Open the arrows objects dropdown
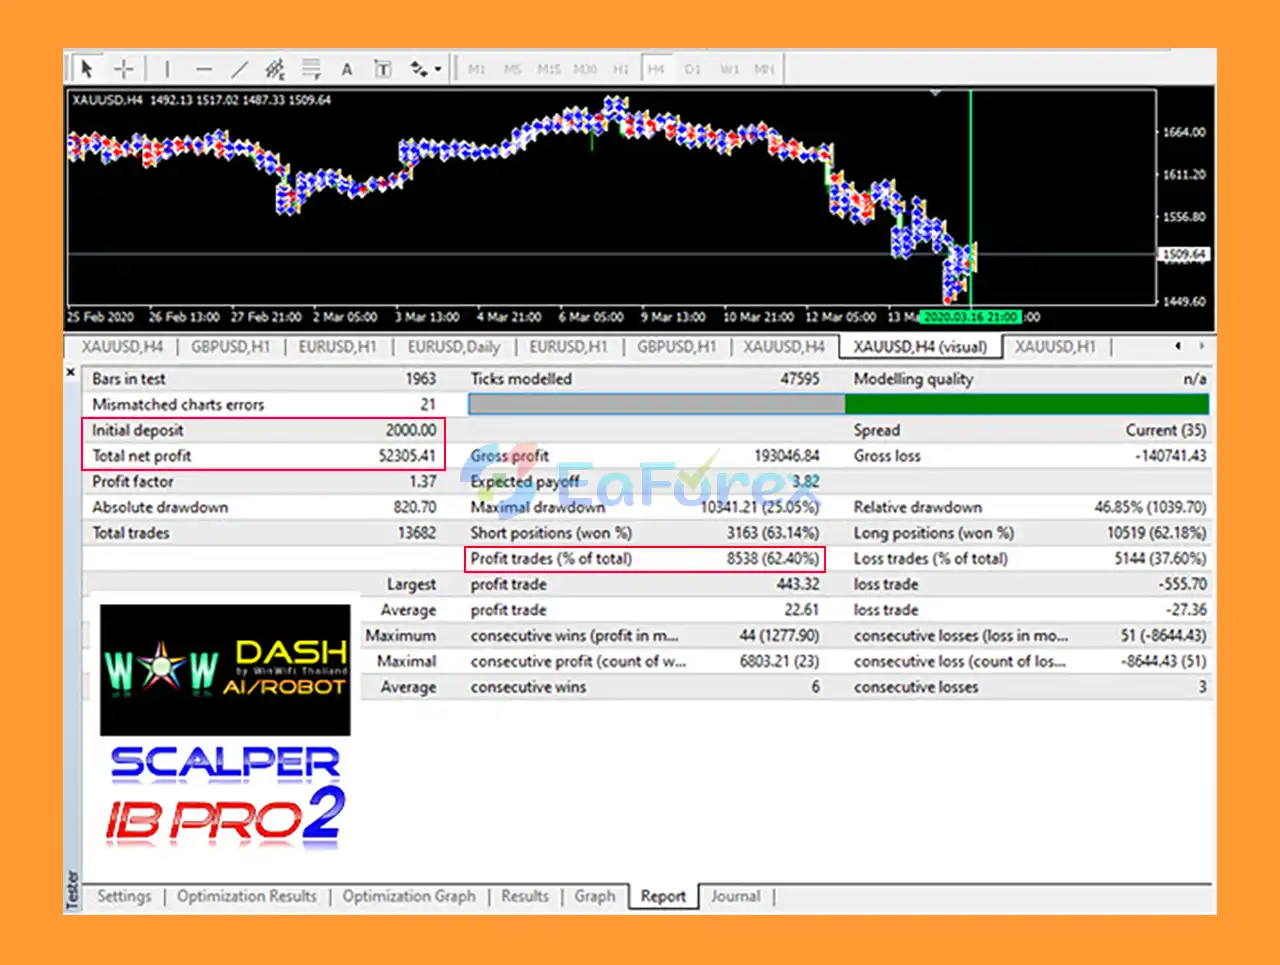This screenshot has width=1280, height=965. pos(426,69)
